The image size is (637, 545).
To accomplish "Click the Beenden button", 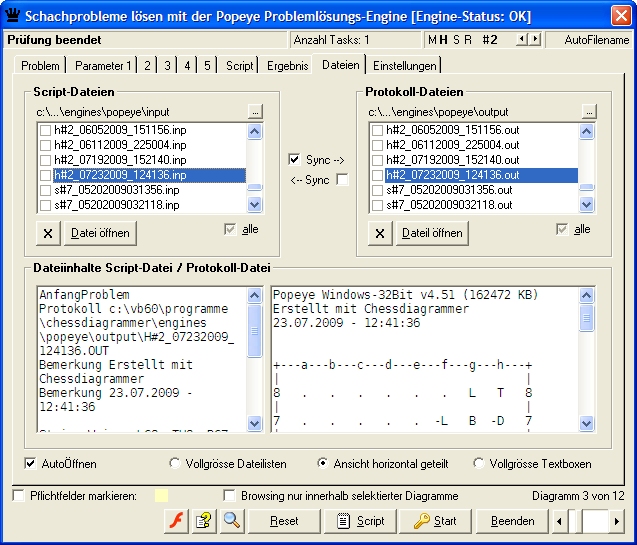I will [512, 521].
